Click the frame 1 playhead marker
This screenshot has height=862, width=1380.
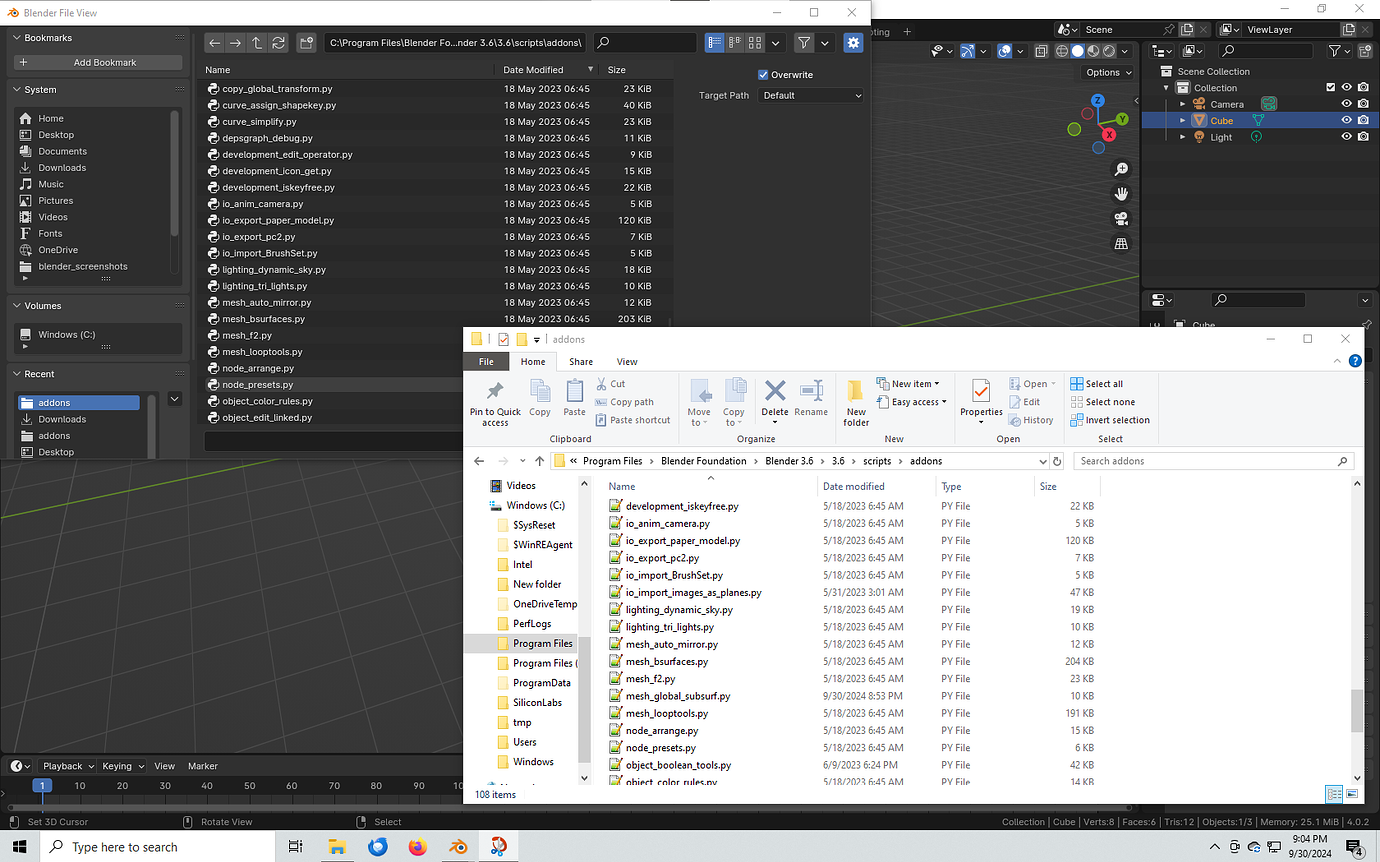pos(42,786)
